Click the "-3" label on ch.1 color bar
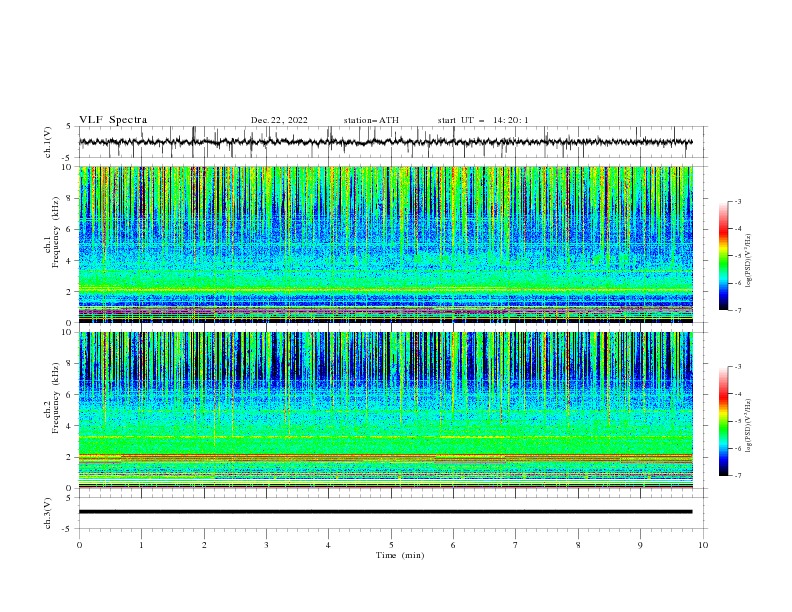Image resolution: width=792 pixels, height=612 pixels. (x=738, y=201)
